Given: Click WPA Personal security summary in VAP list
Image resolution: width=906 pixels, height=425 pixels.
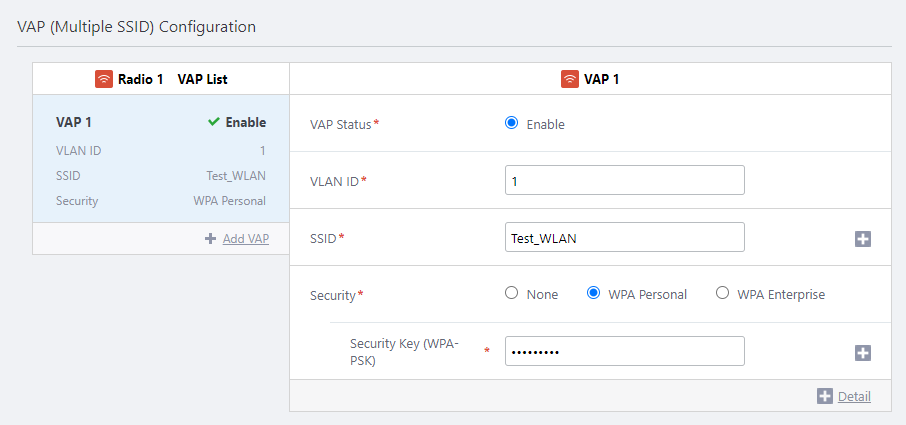Looking at the screenshot, I should pos(229,201).
